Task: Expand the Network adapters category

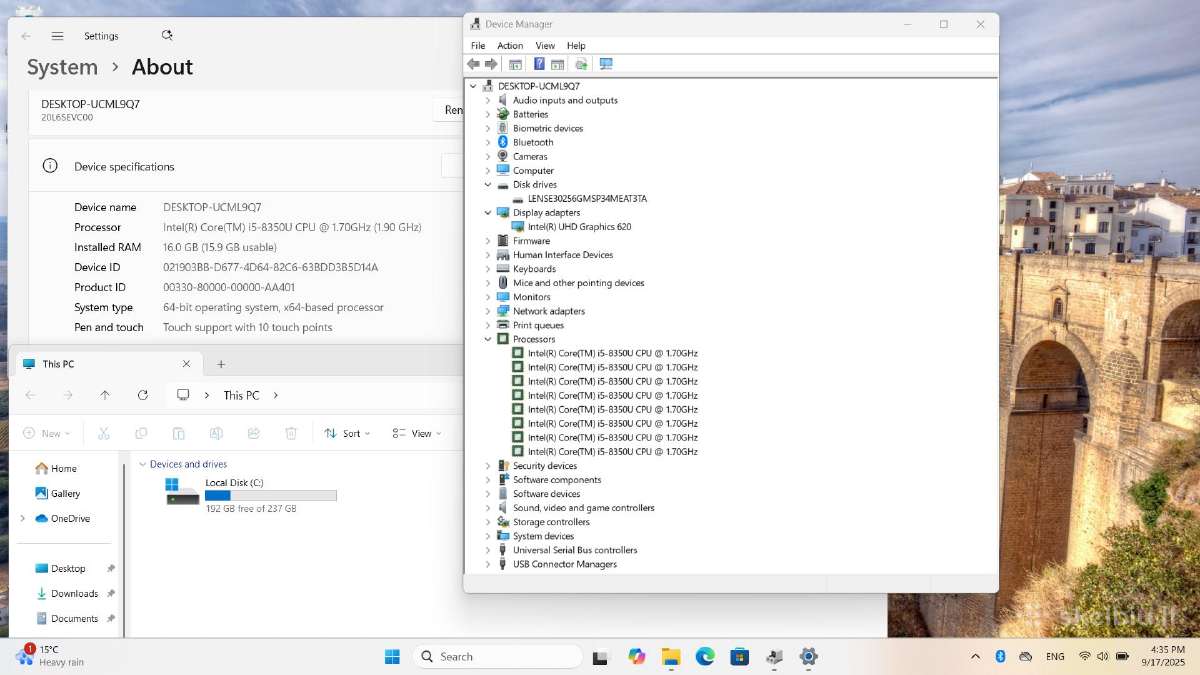Action: point(488,311)
